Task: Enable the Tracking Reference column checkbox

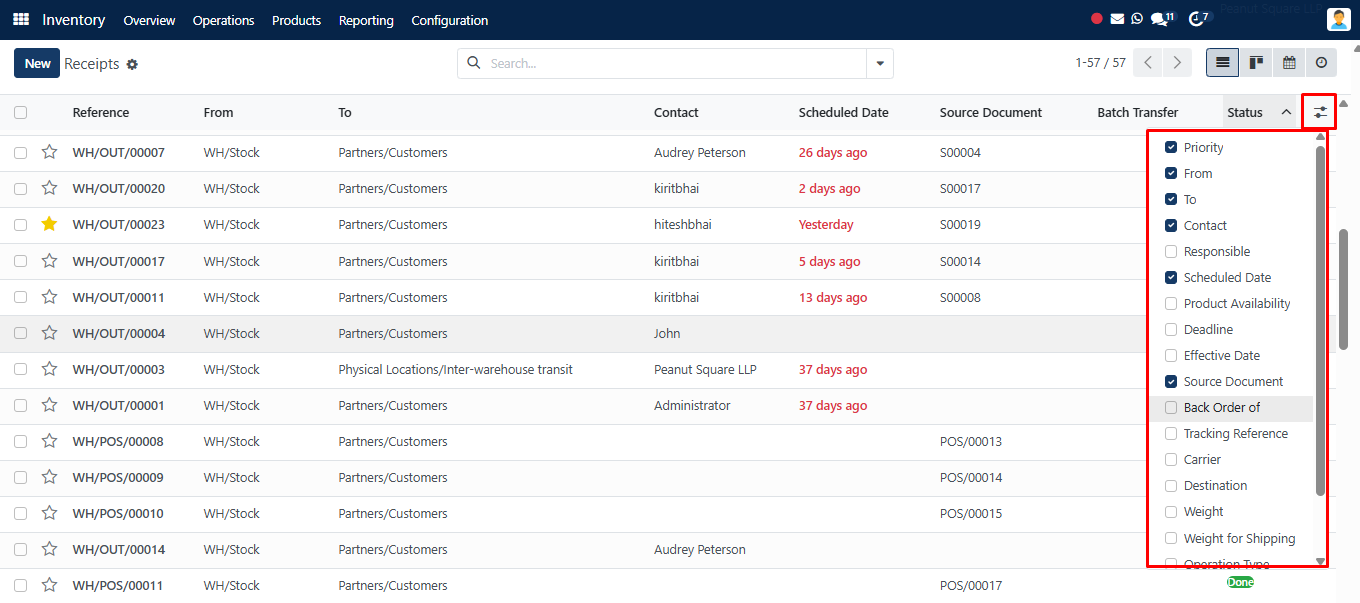Action: (x=1171, y=434)
